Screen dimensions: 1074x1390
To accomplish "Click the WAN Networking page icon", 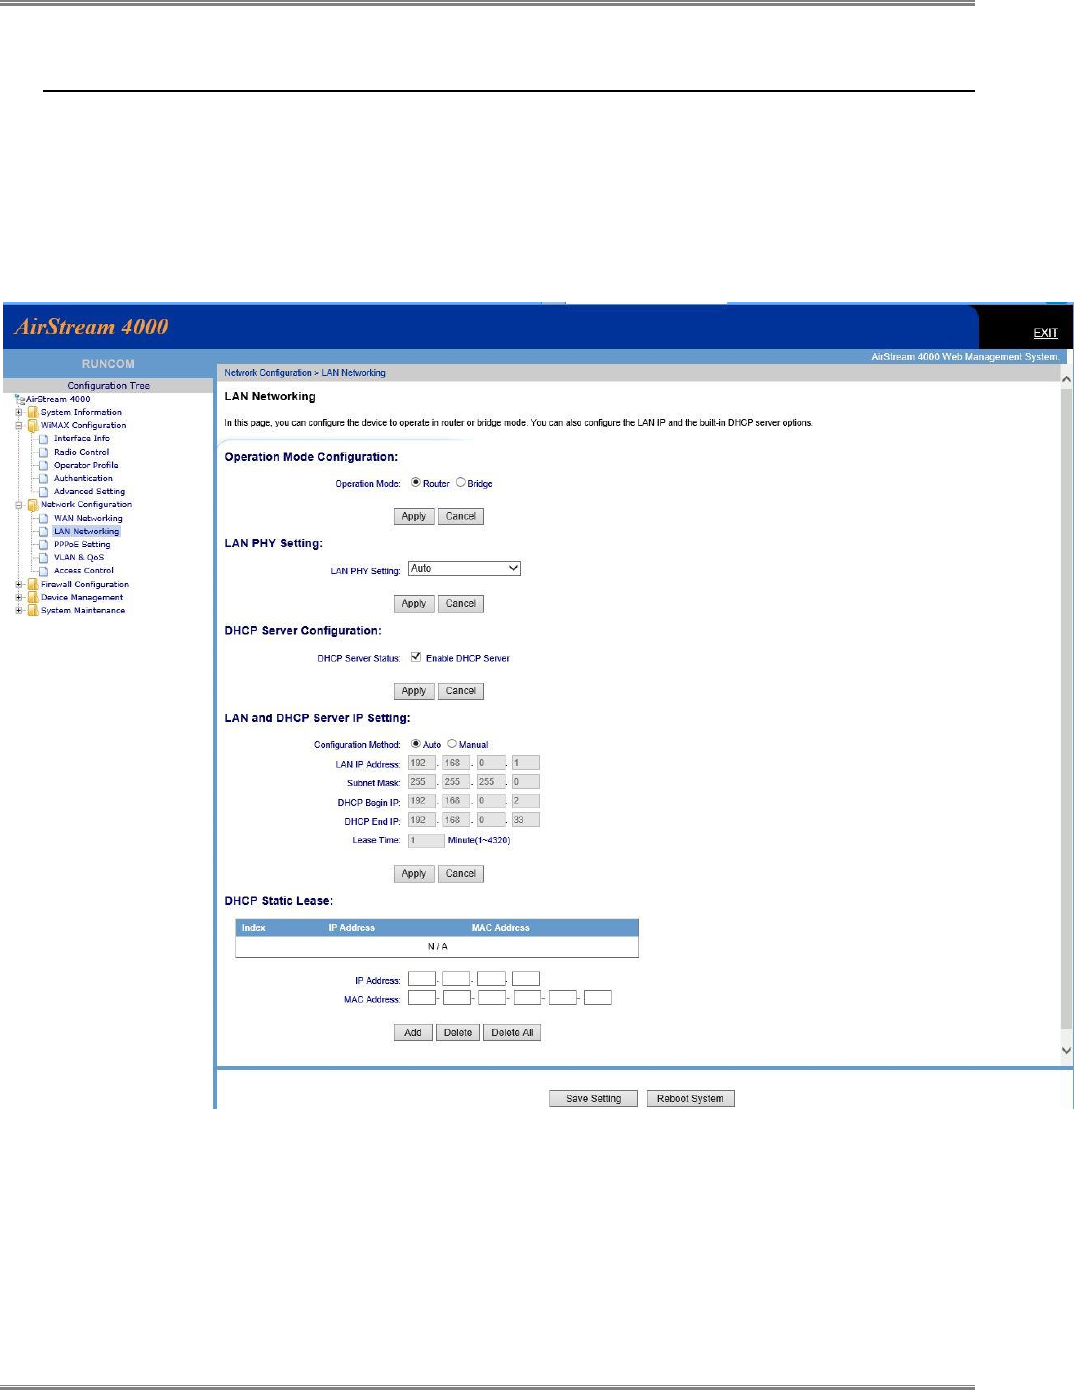I will point(44,518).
